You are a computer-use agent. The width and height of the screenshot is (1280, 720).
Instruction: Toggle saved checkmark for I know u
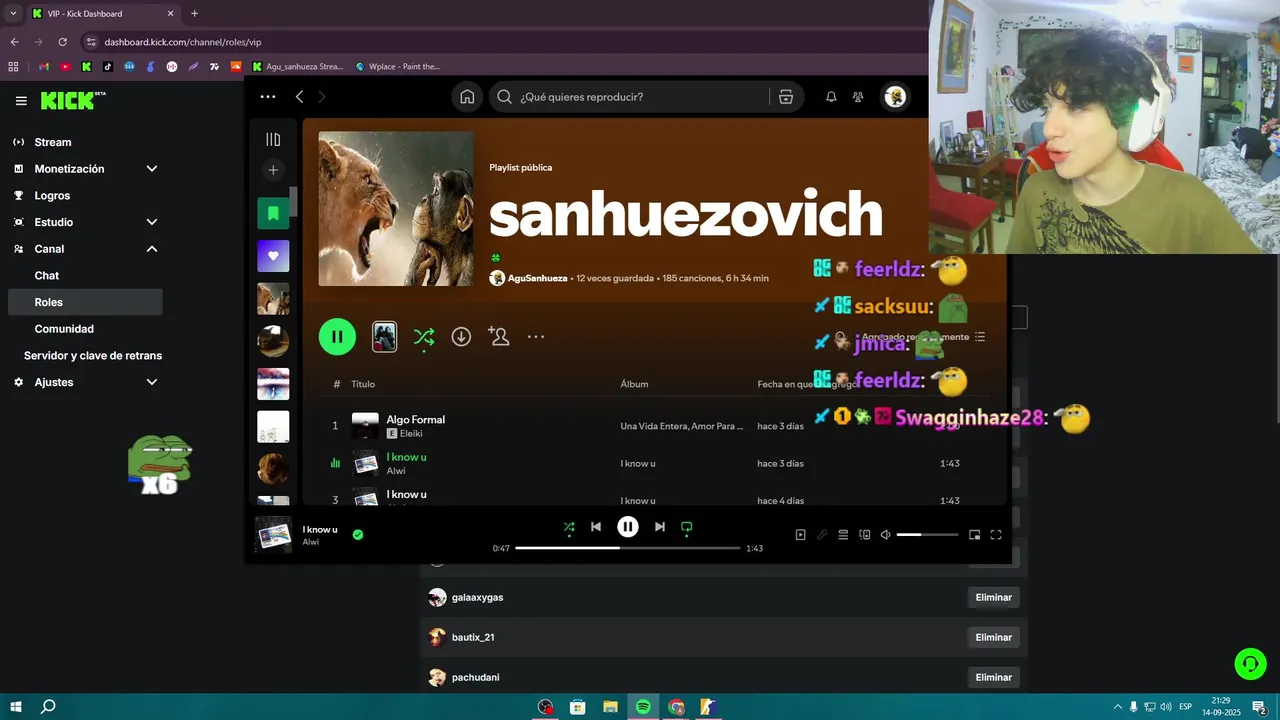click(x=358, y=535)
